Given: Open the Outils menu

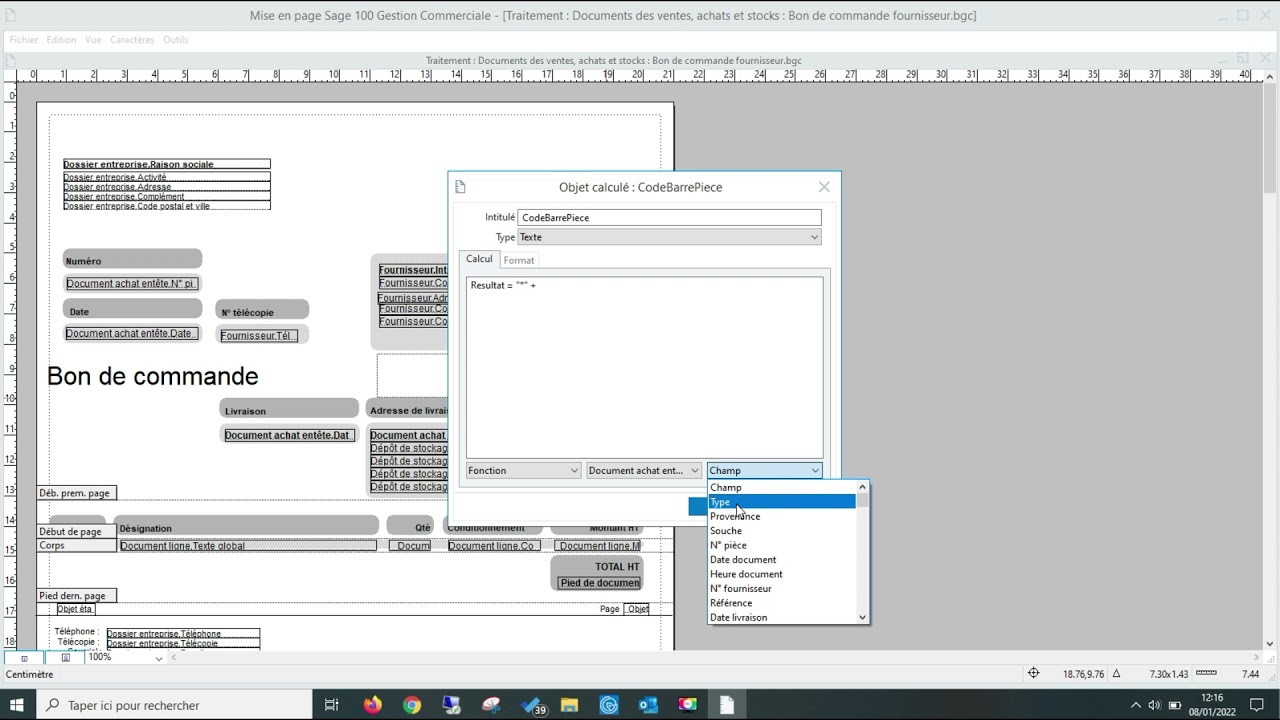Looking at the screenshot, I should click(x=176, y=40).
